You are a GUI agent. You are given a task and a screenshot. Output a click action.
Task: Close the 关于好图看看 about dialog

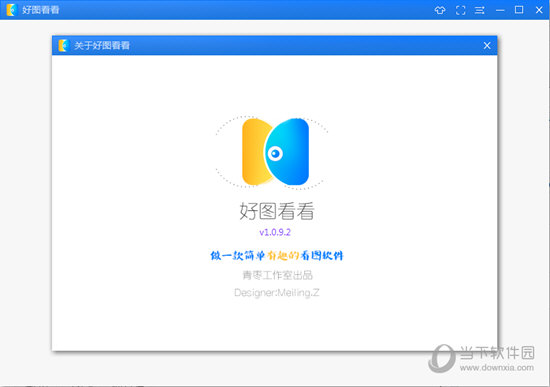tap(487, 46)
